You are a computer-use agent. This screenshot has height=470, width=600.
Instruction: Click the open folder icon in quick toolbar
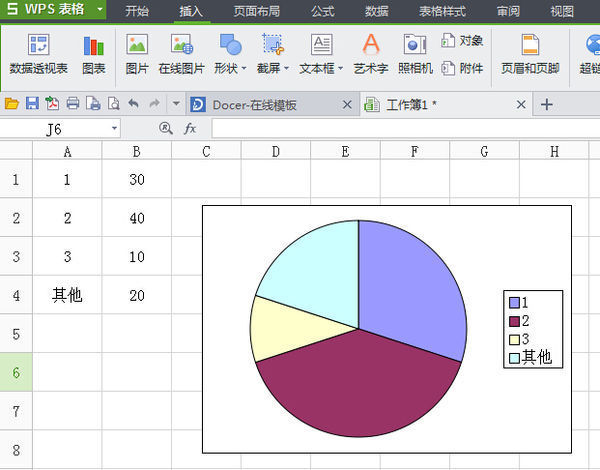(x=12, y=103)
